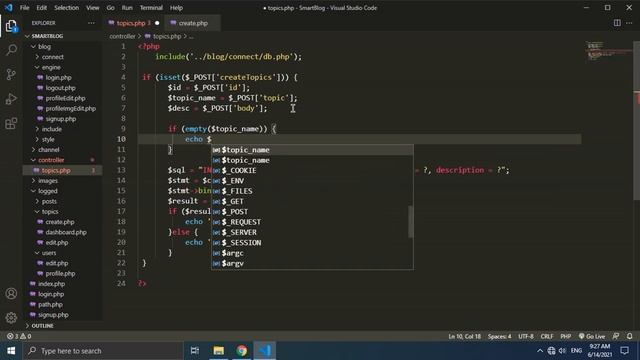Select $_SESSION from autocomplete list
The image size is (640, 360).
tap(312, 242)
